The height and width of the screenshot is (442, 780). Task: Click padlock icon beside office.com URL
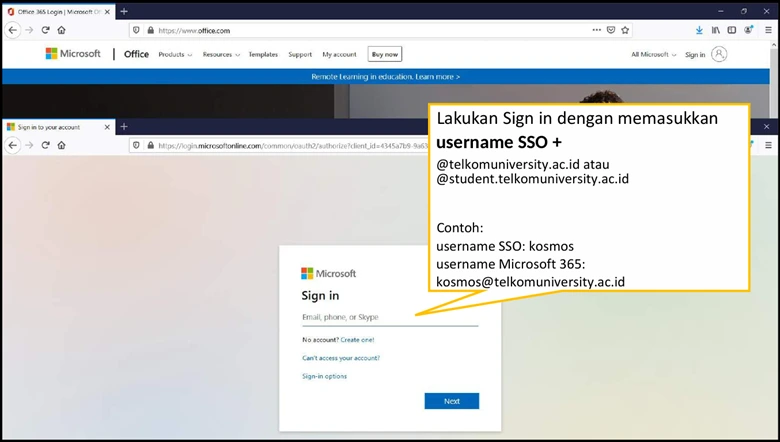coord(150,30)
